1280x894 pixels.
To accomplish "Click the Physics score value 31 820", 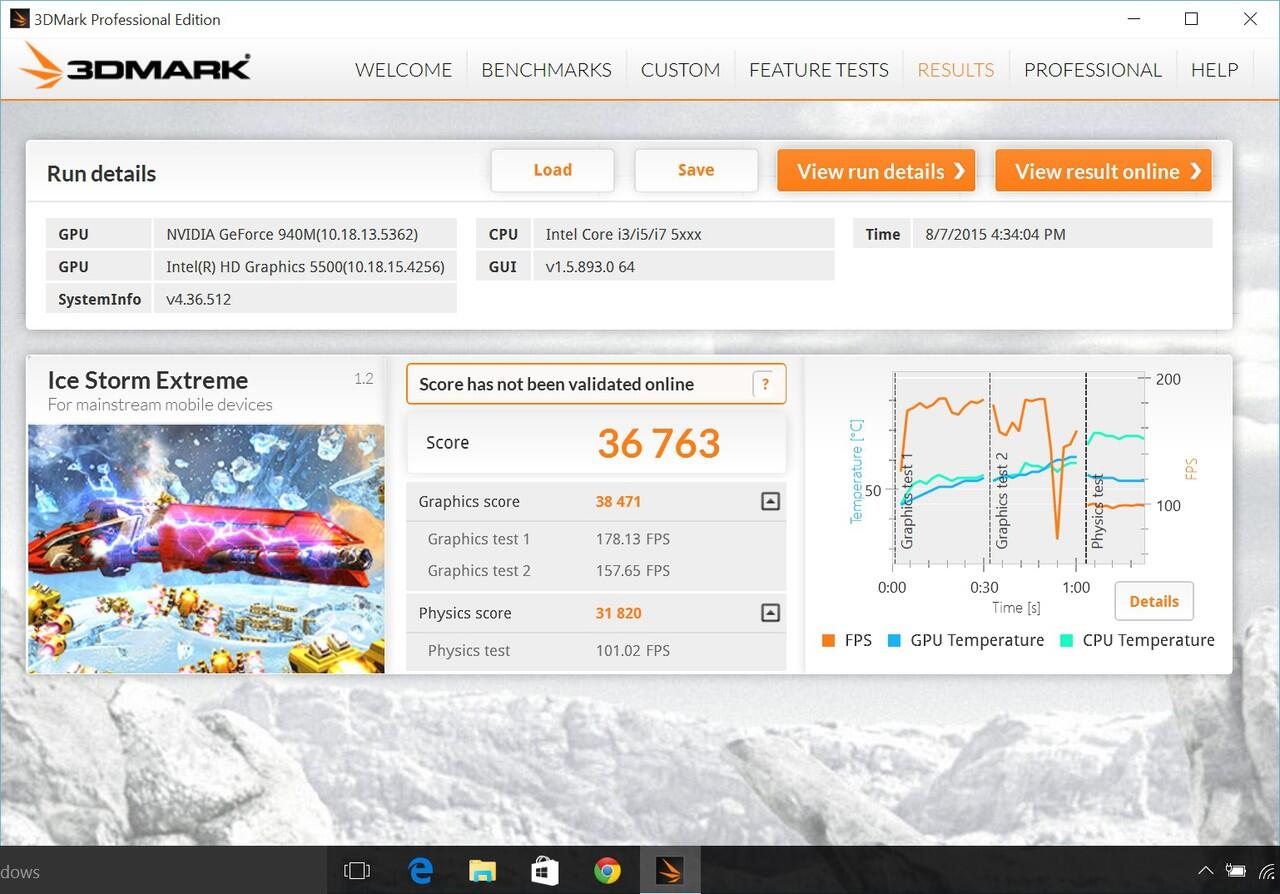I will tap(618, 613).
